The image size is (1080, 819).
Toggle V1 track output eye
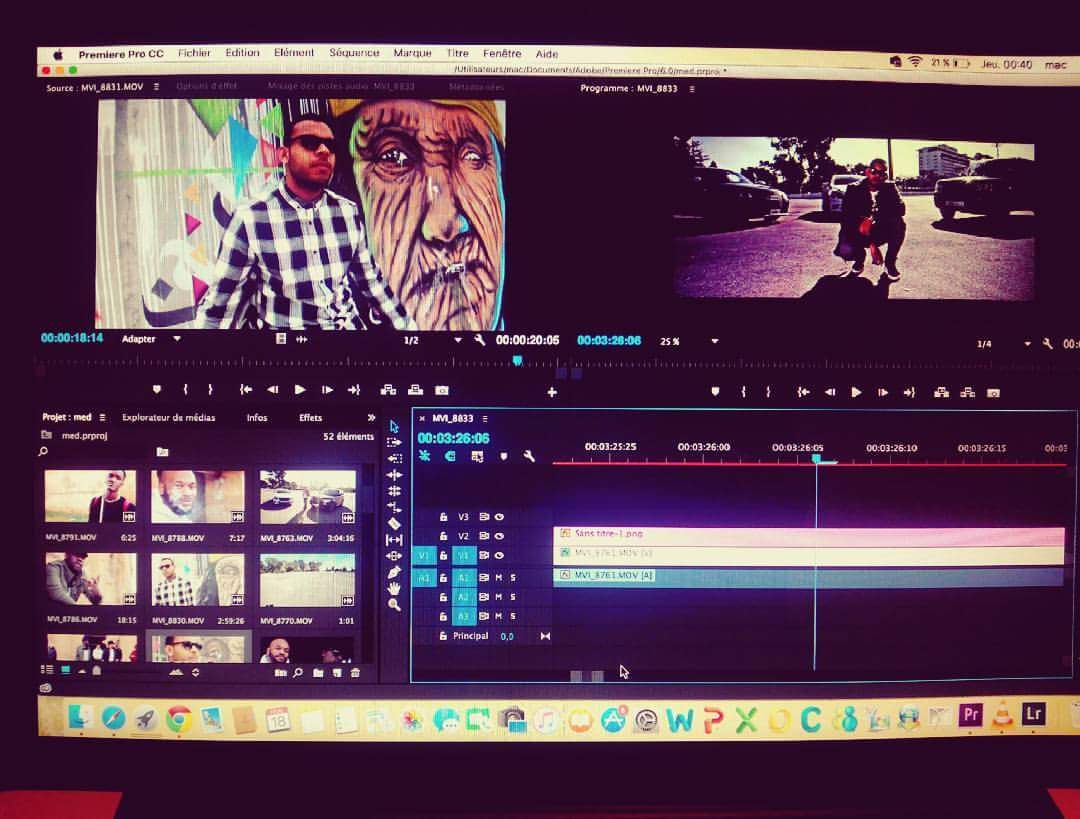(x=499, y=555)
